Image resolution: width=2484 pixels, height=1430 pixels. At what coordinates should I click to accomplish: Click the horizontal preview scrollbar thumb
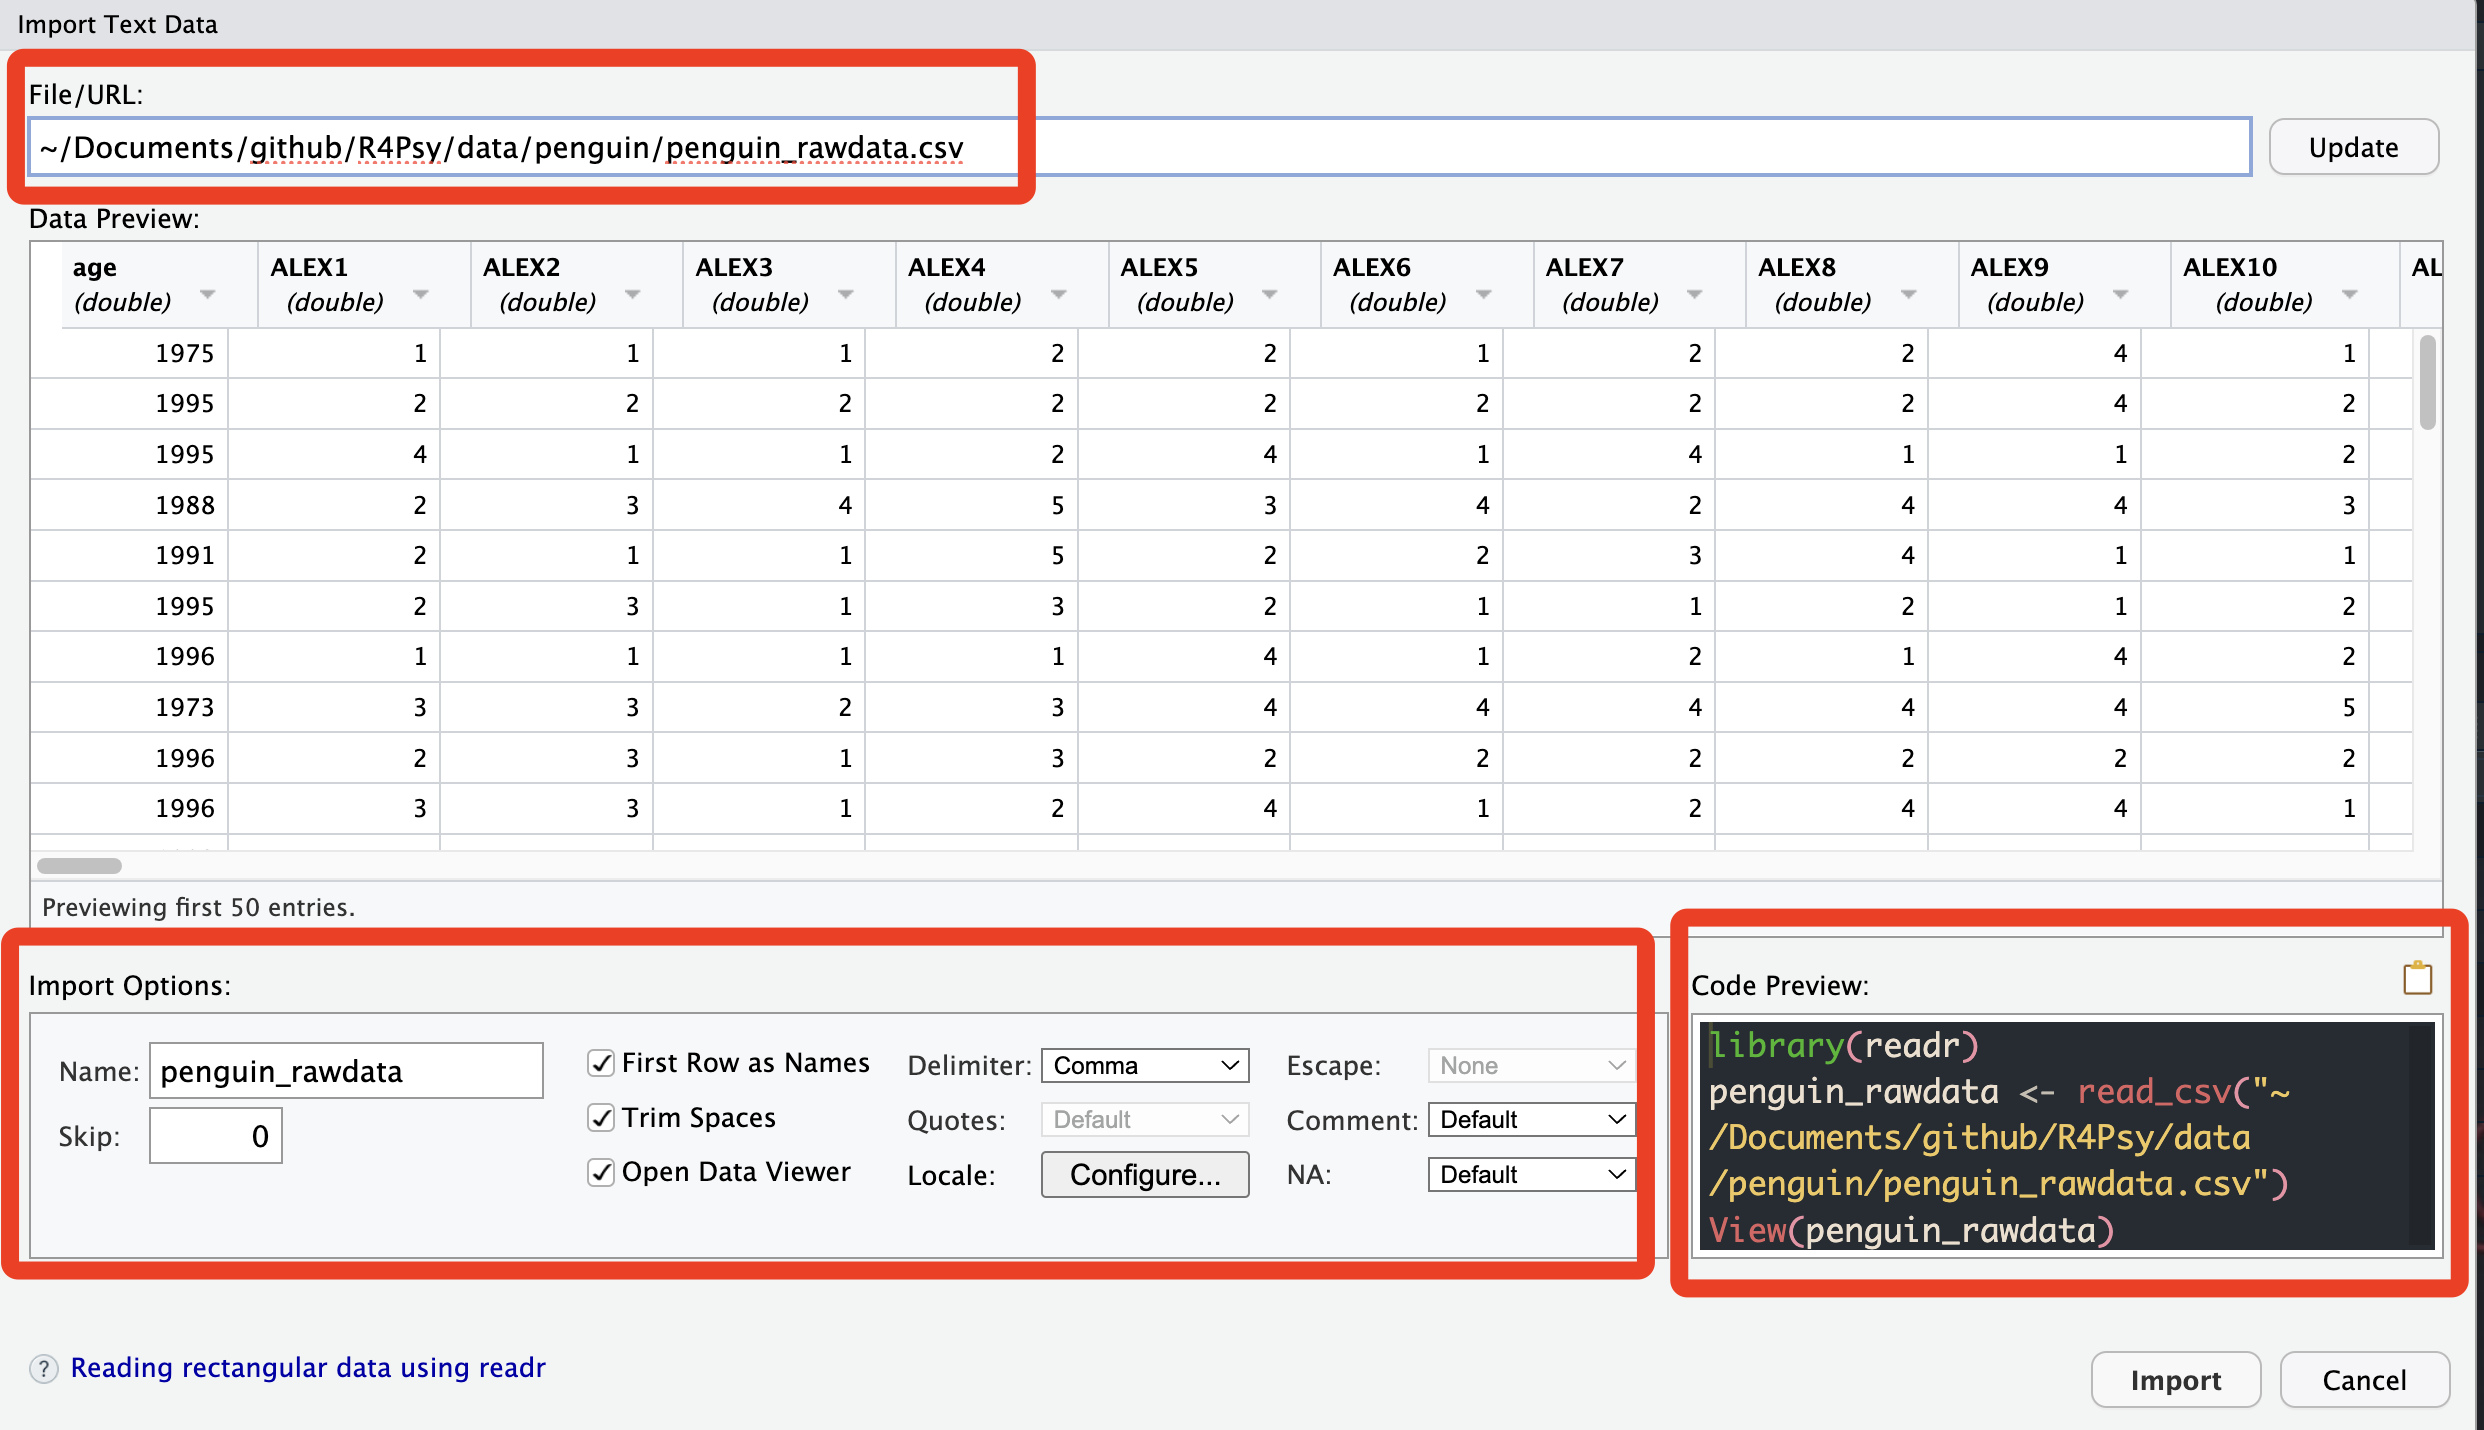point(79,865)
